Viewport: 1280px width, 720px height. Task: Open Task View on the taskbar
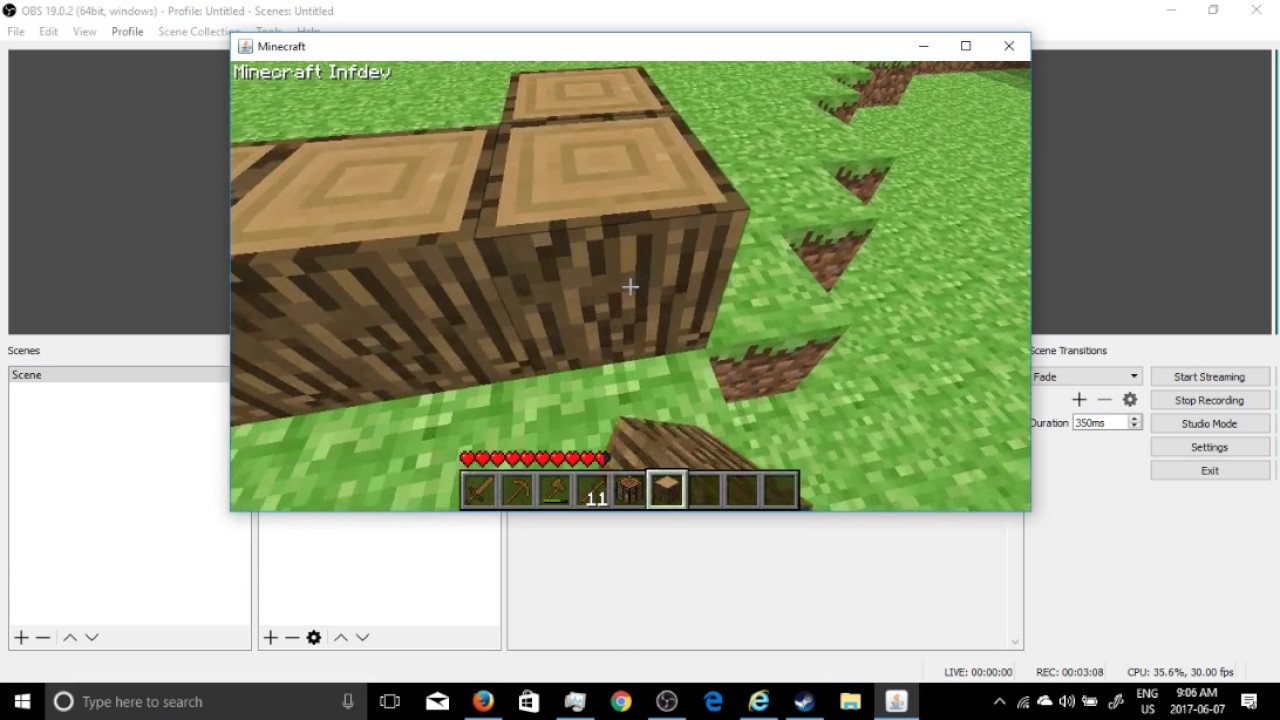[390, 701]
